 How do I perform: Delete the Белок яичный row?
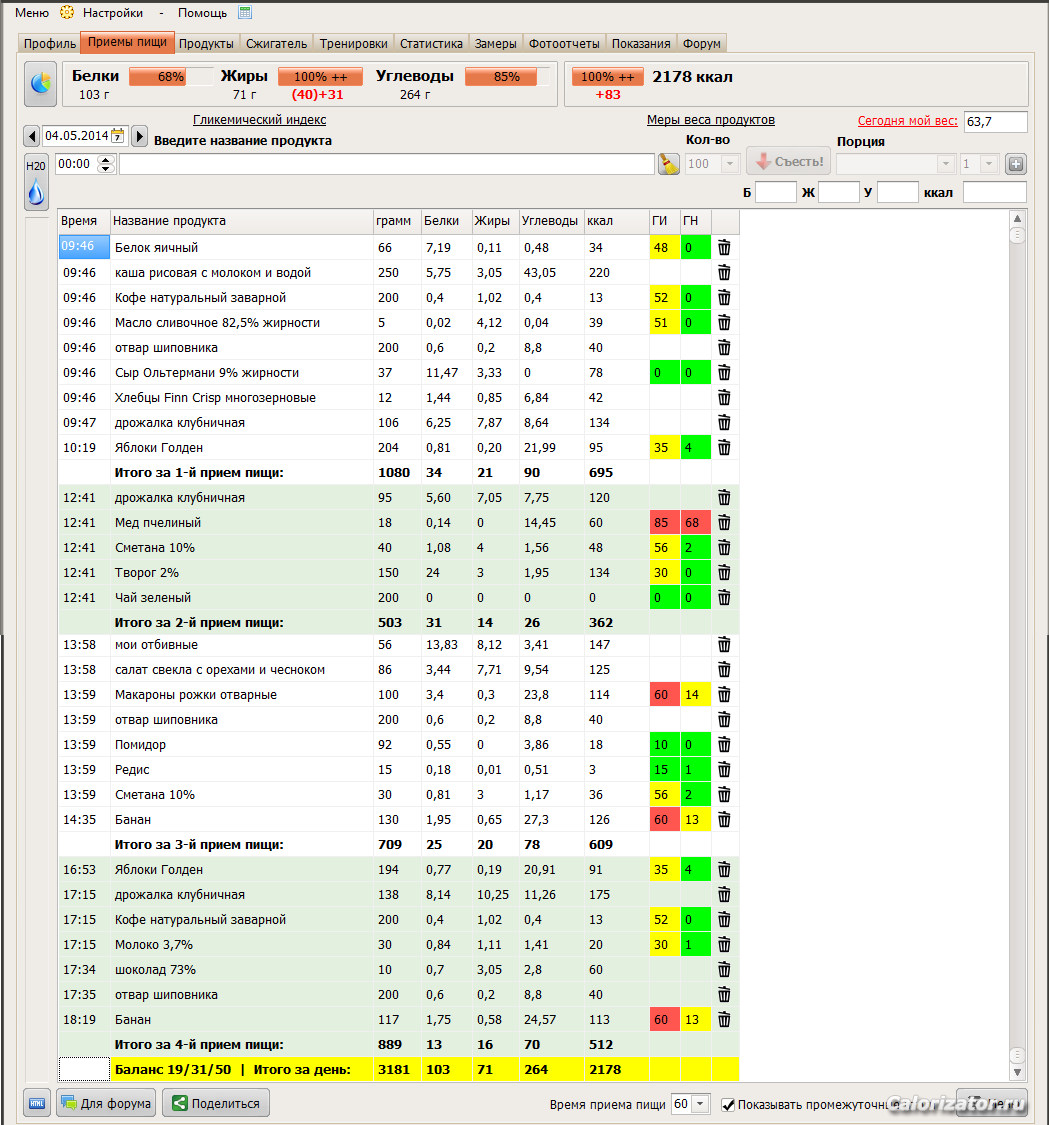pos(724,248)
